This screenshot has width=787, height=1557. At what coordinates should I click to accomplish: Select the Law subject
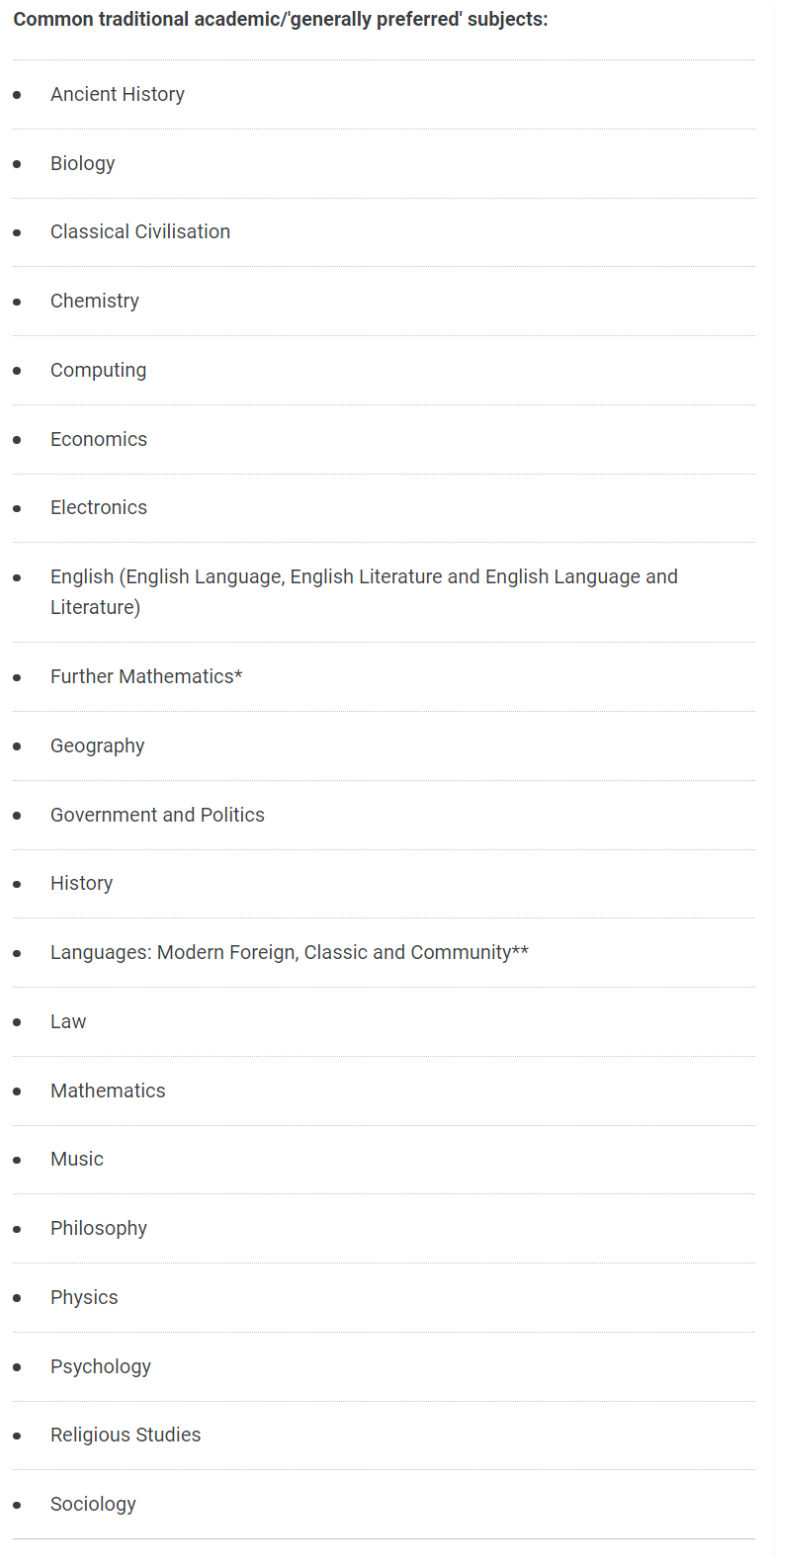point(68,1021)
